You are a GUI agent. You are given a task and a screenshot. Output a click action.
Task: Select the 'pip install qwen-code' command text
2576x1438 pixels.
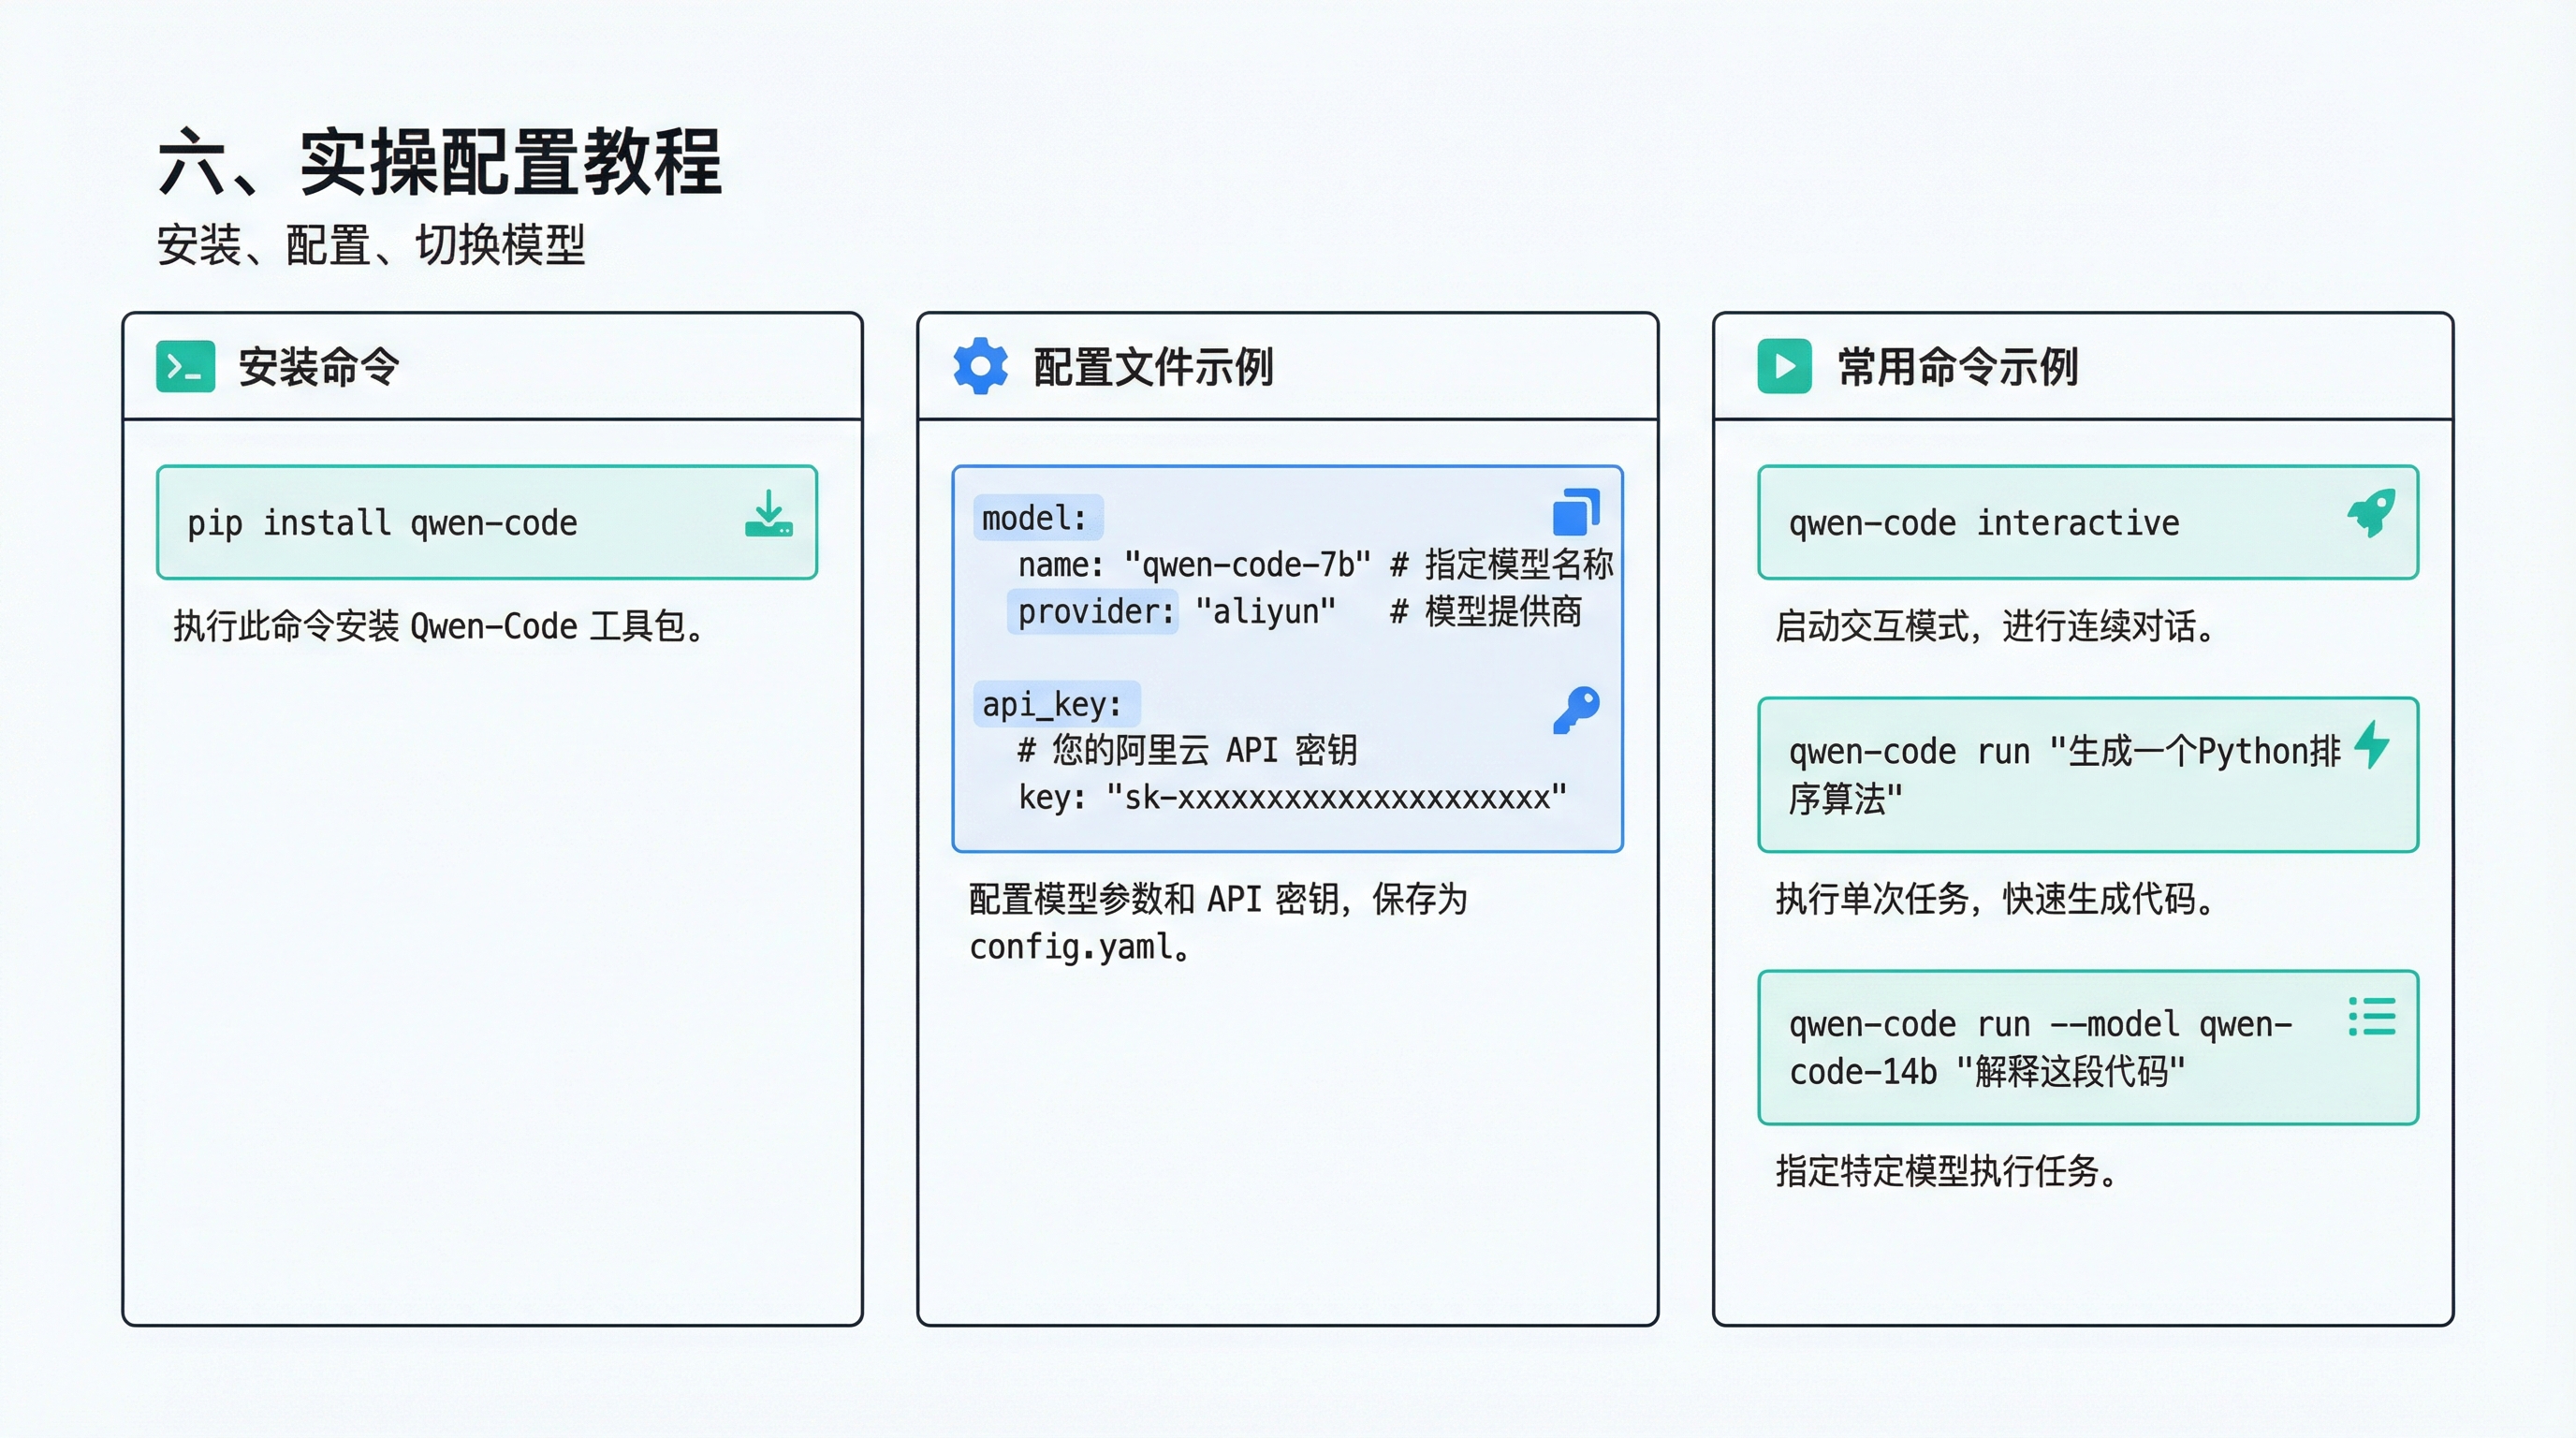point(382,523)
